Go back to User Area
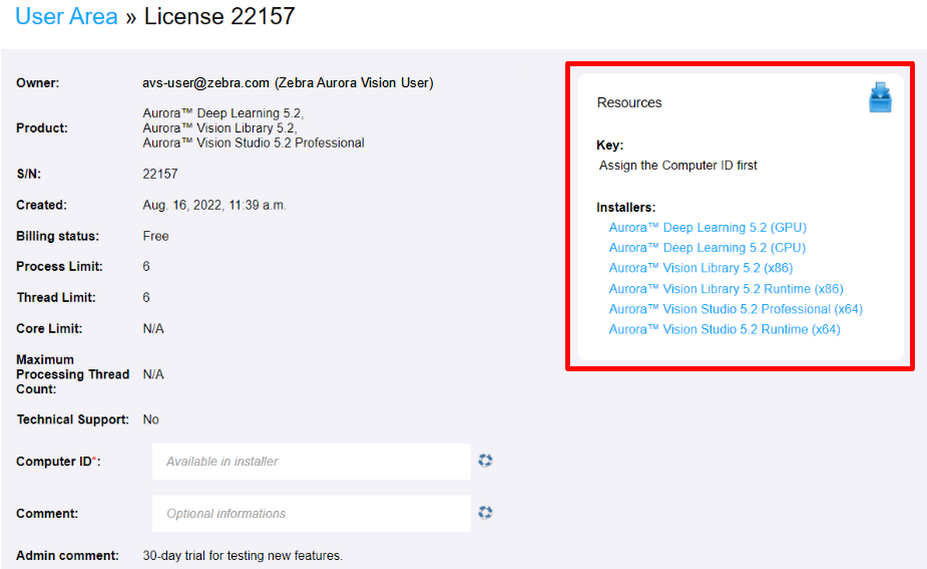 (66, 17)
